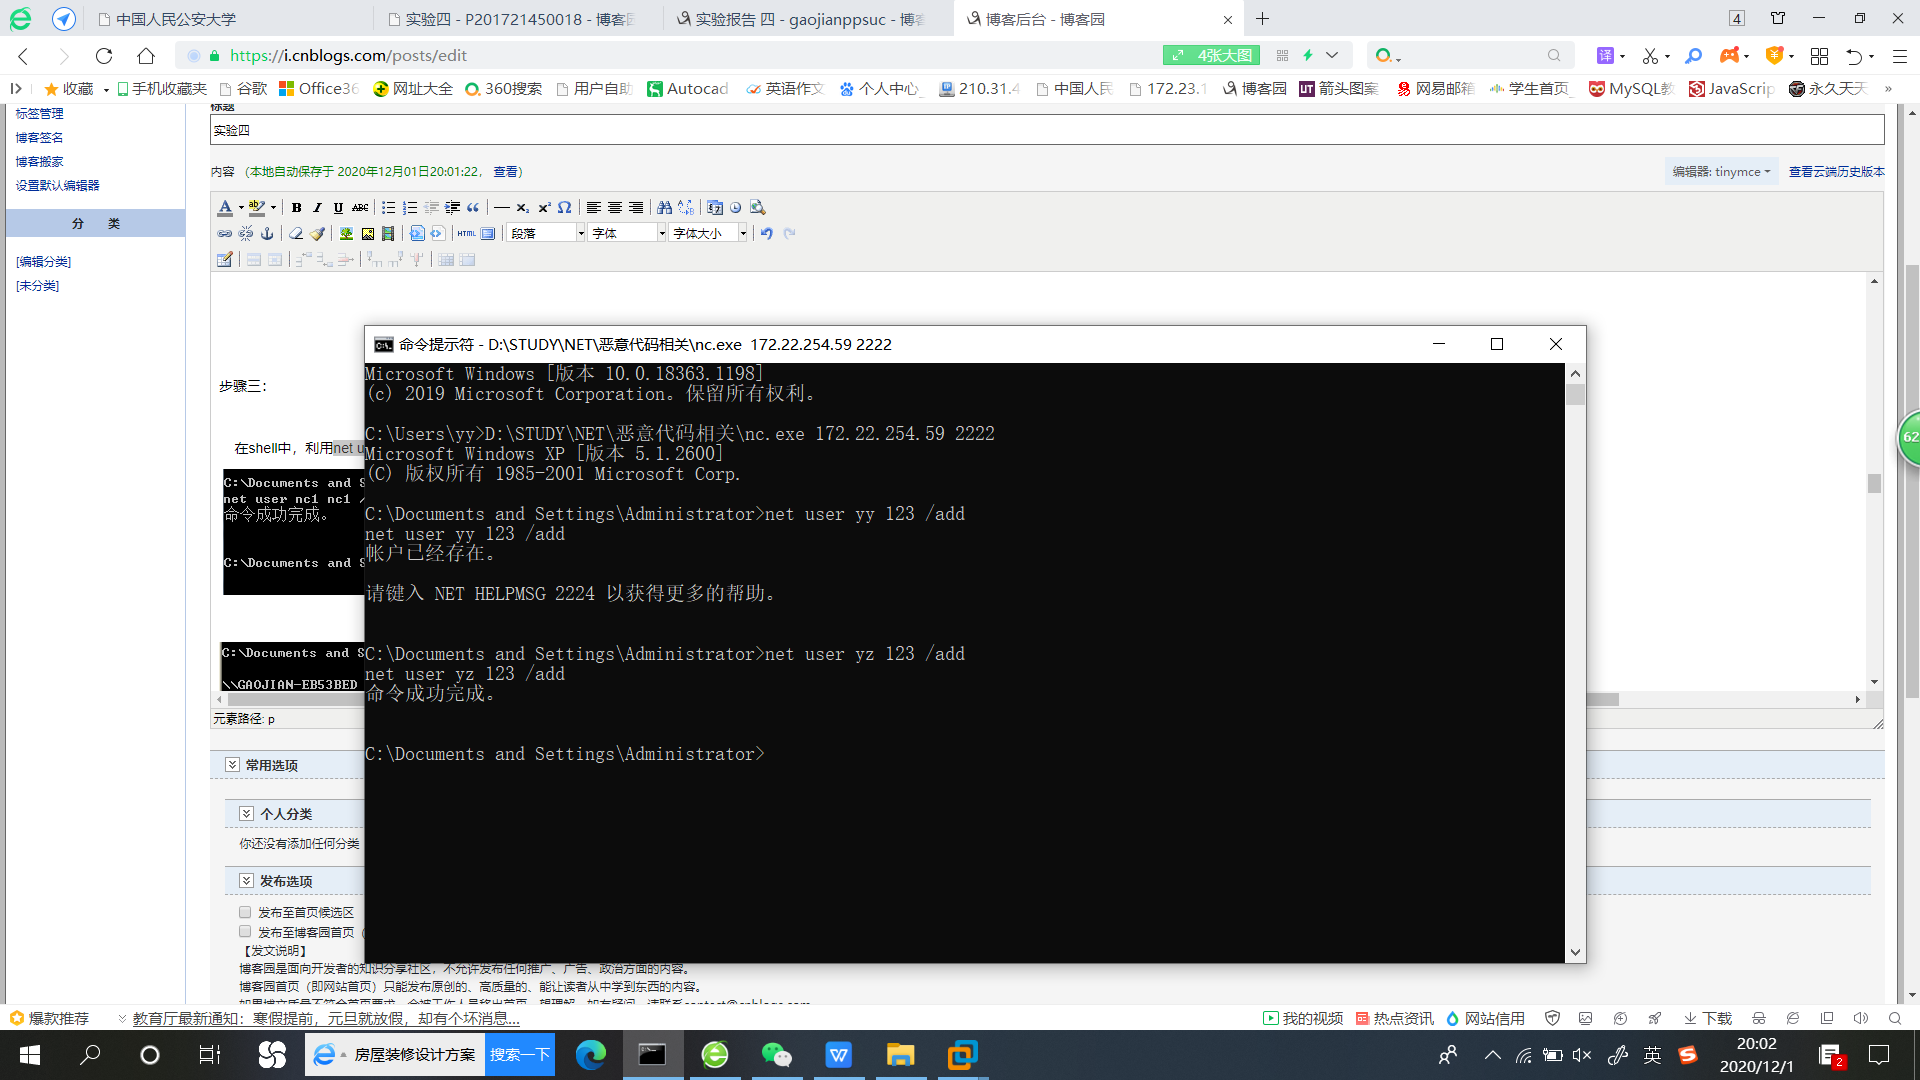Insert a hyperlink with the chain icon

pos(225,234)
